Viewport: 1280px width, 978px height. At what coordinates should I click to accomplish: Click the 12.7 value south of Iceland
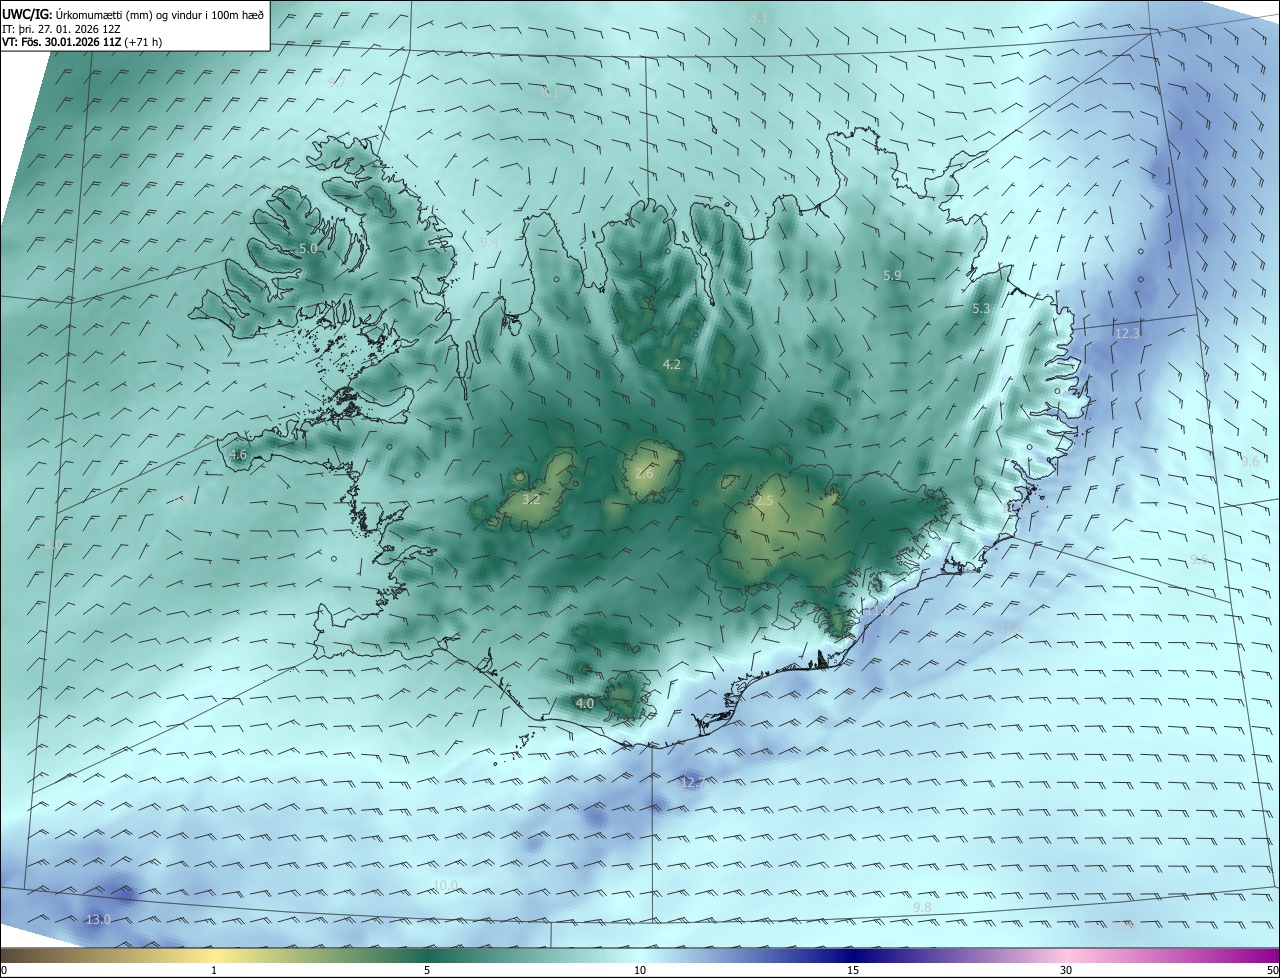(692, 782)
